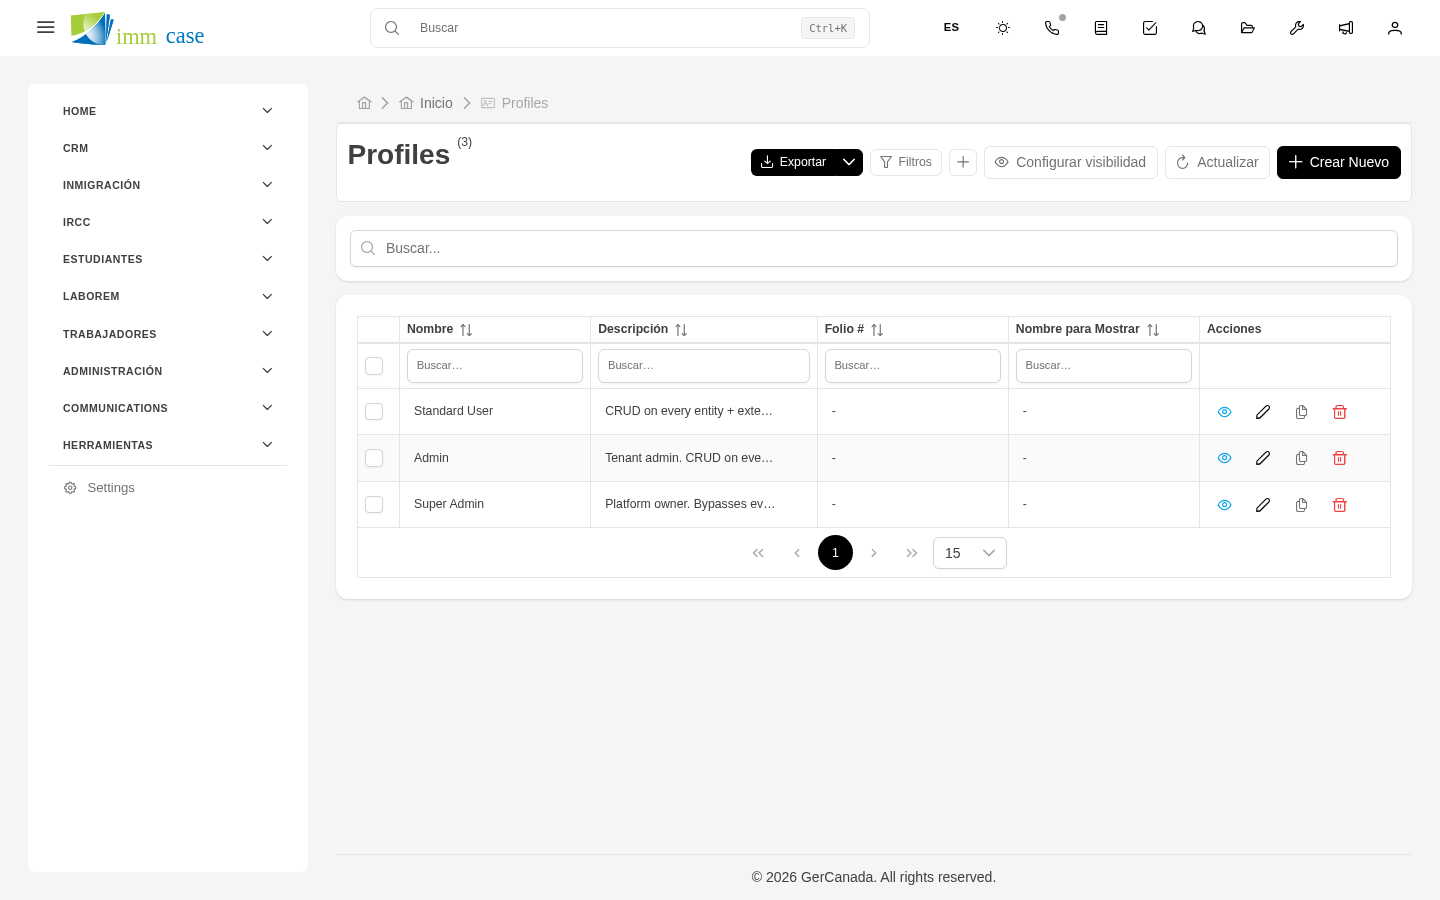Click the Profiles breadcrumb
This screenshot has height=900, width=1440.
(514, 103)
